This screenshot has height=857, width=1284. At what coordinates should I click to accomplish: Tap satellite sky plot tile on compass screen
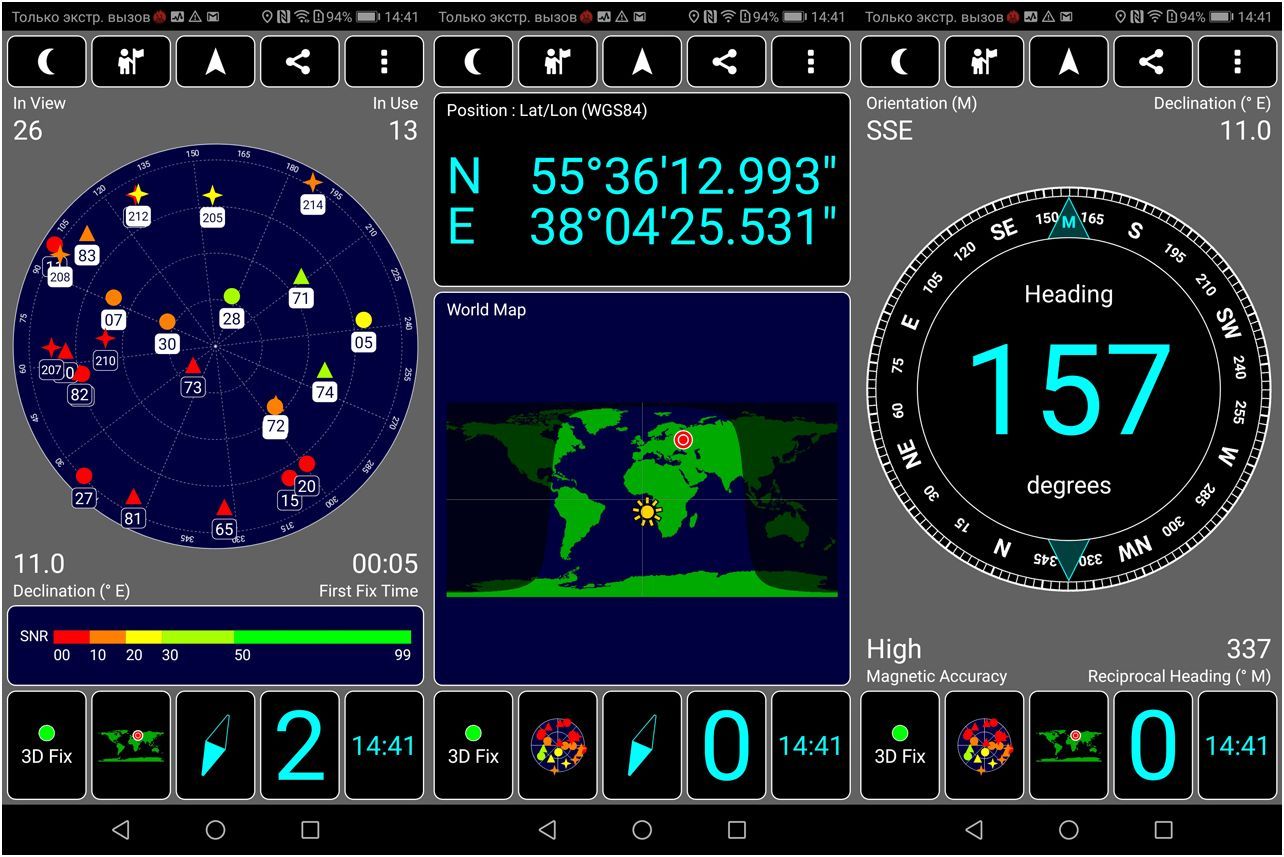click(x=985, y=745)
